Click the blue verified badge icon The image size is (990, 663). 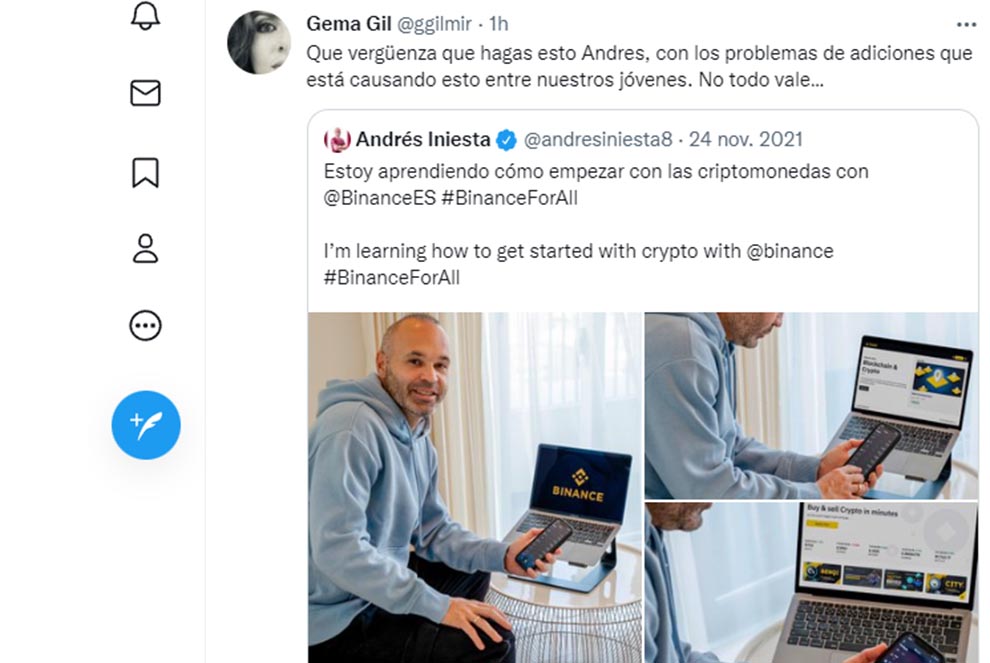tap(506, 140)
